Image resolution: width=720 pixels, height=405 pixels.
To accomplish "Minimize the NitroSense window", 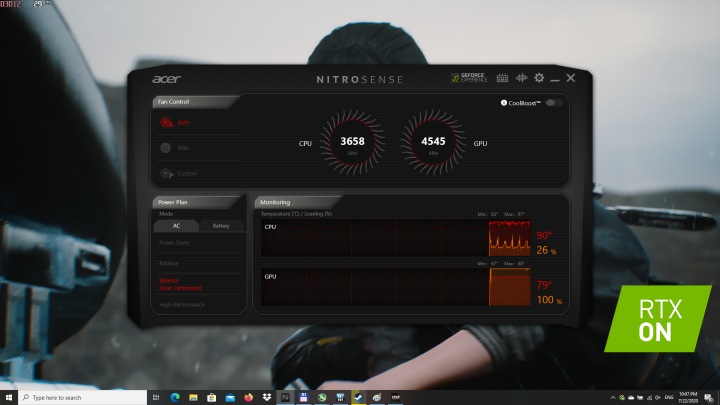I will [555, 79].
